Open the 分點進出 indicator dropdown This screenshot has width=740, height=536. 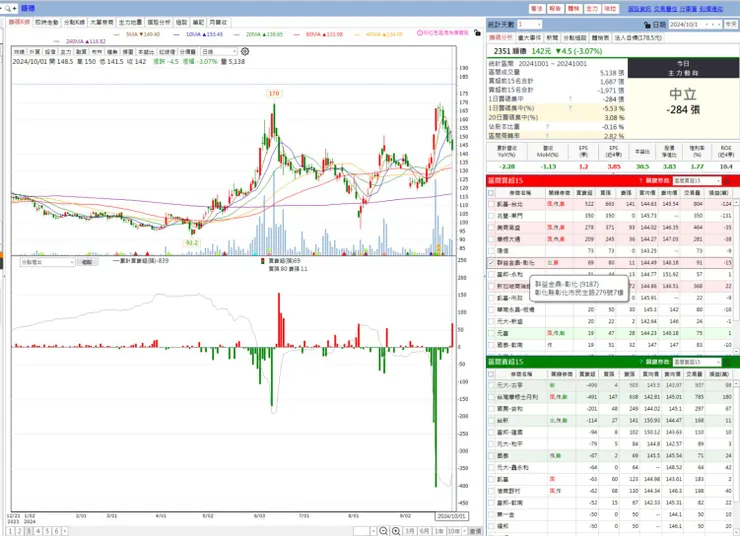47,262
